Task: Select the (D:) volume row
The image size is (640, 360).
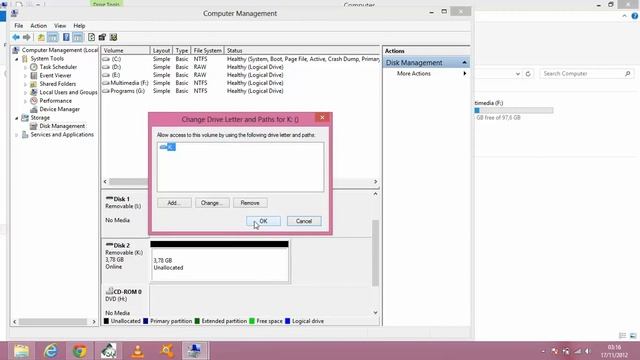Action: pyautogui.click(x=241, y=67)
